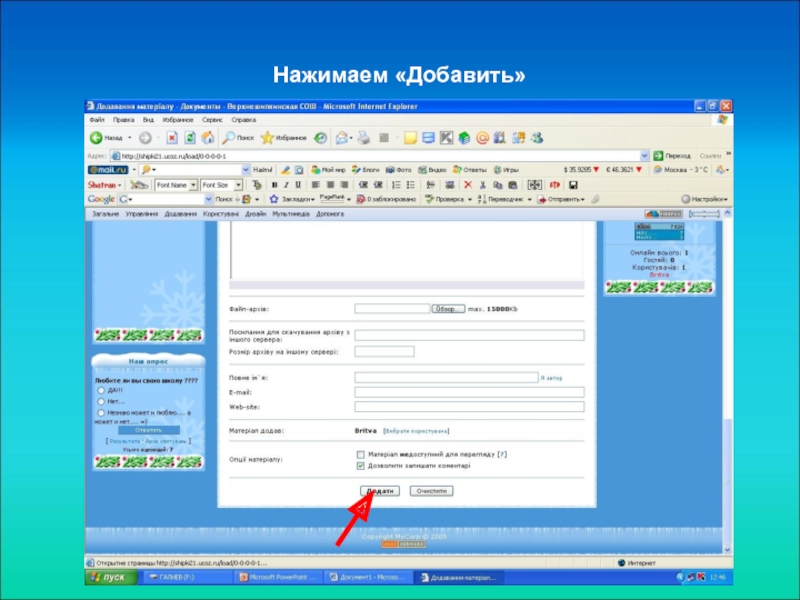Expand the Отправить send dropdown
800x600 pixels.
[582, 199]
